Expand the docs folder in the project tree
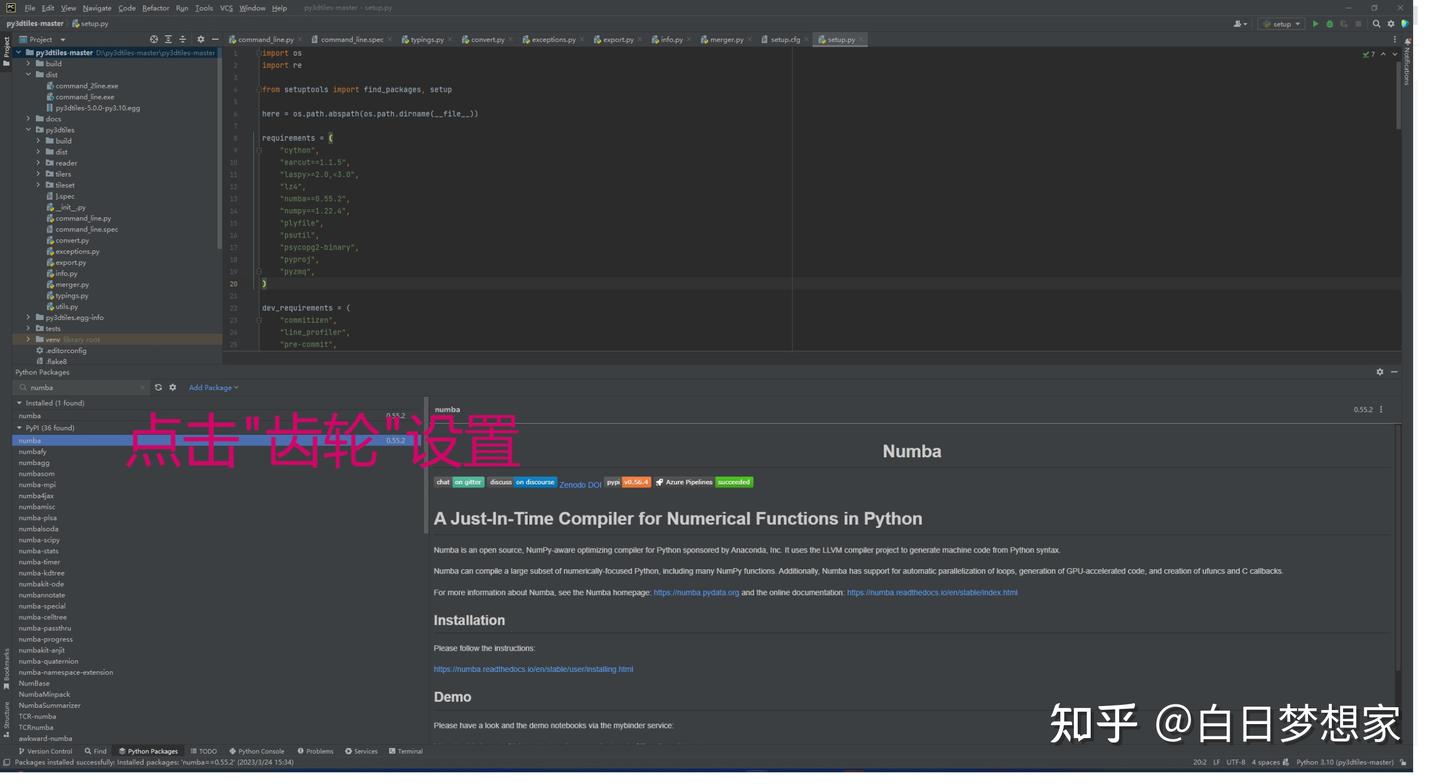The width and height of the screenshot is (1440, 784). click(28, 118)
